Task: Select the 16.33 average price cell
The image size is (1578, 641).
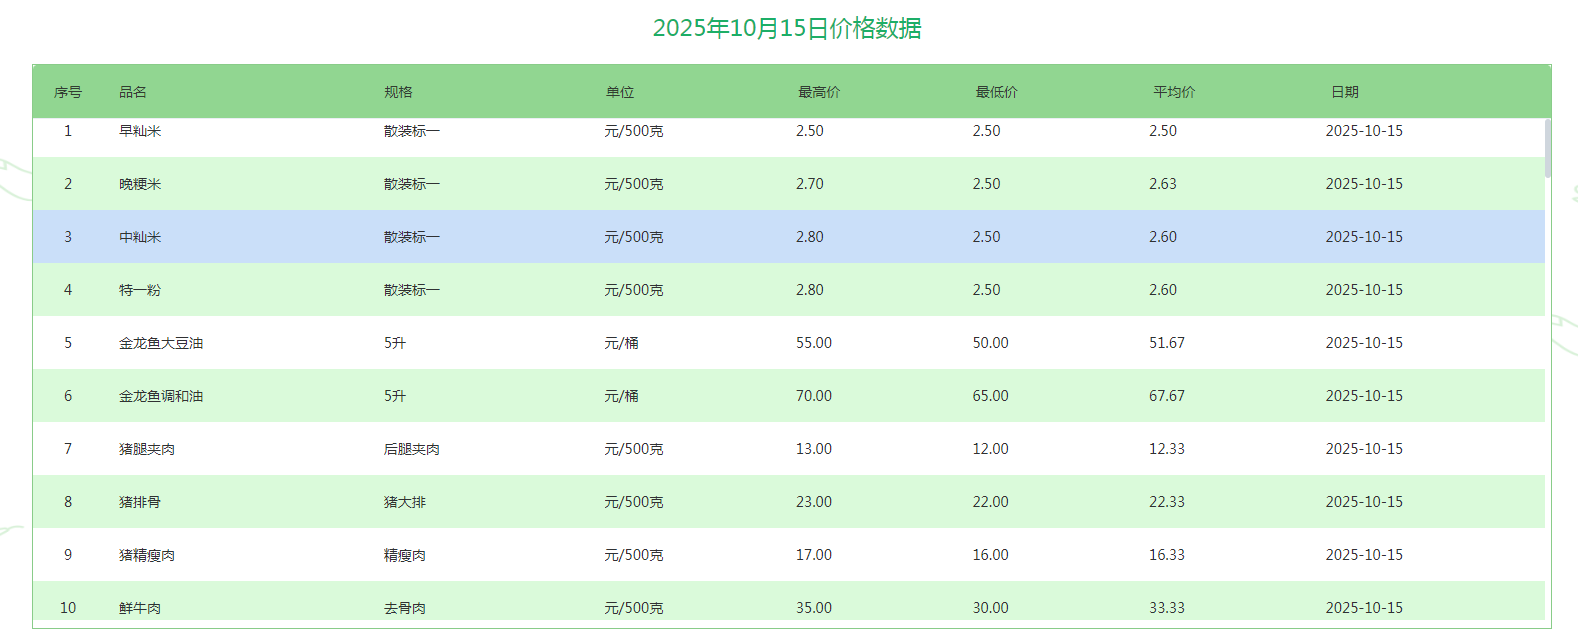Action: (x=1167, y=555)
